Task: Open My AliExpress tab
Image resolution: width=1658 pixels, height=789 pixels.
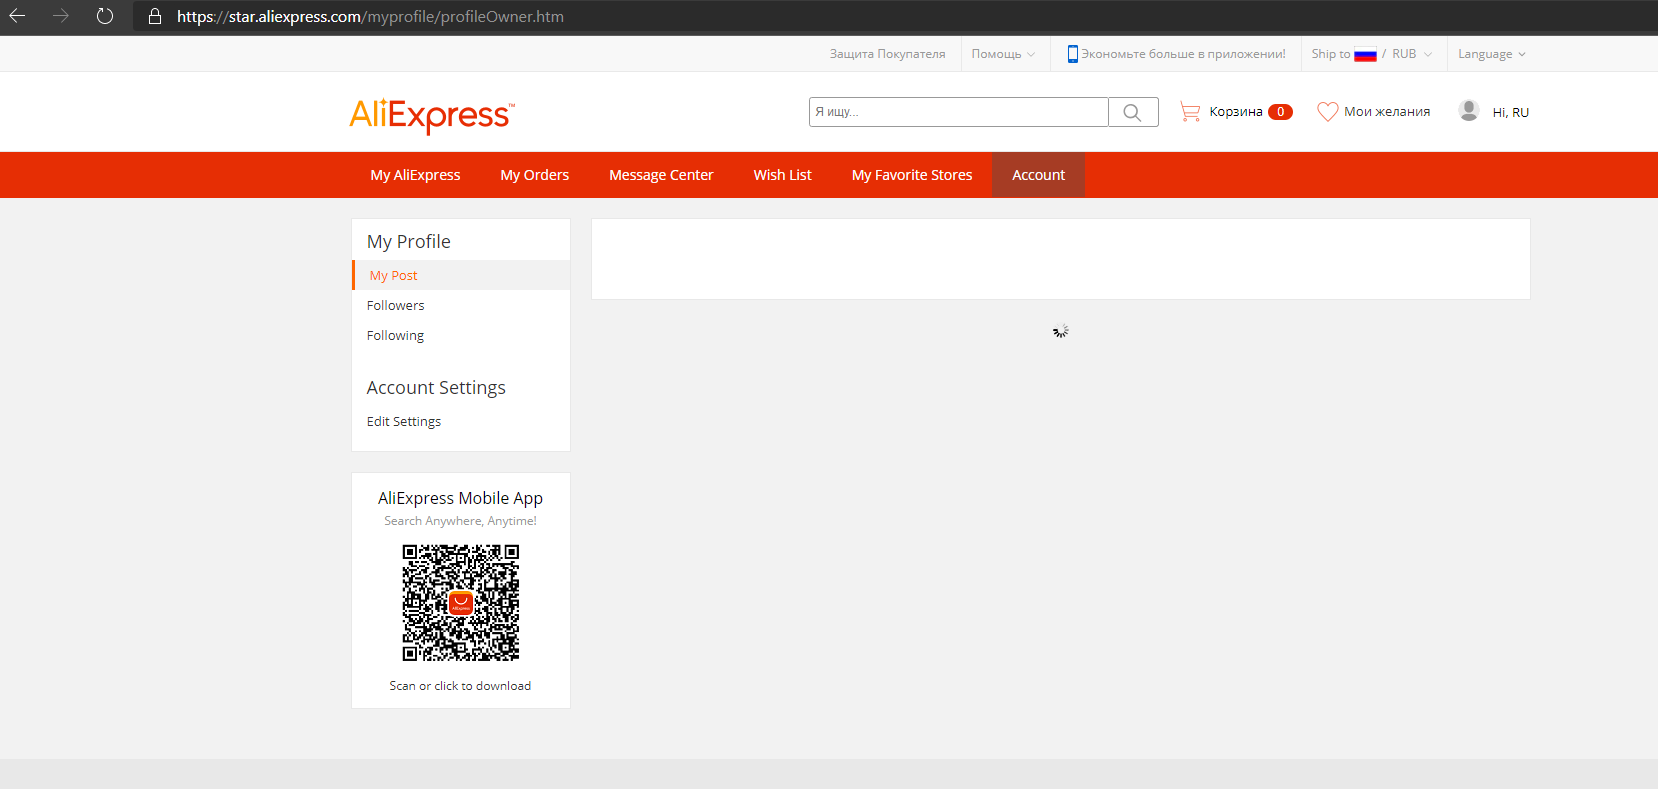Action: (x=416, y=175)
